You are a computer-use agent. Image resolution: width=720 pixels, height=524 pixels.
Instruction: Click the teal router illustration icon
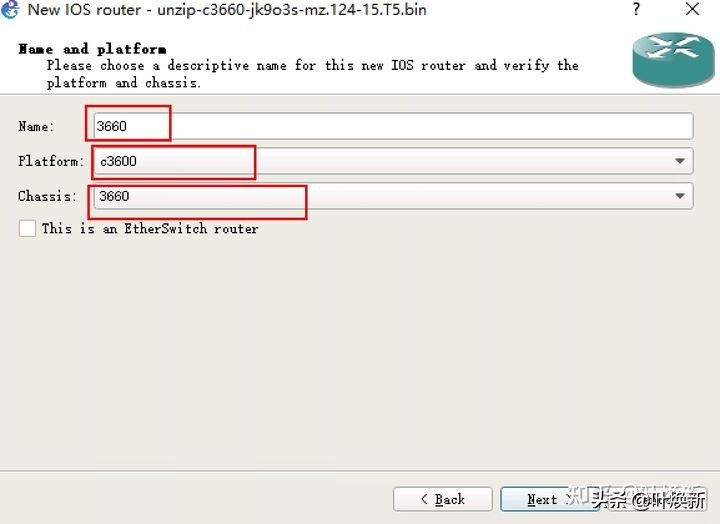[x=673, y=60]
